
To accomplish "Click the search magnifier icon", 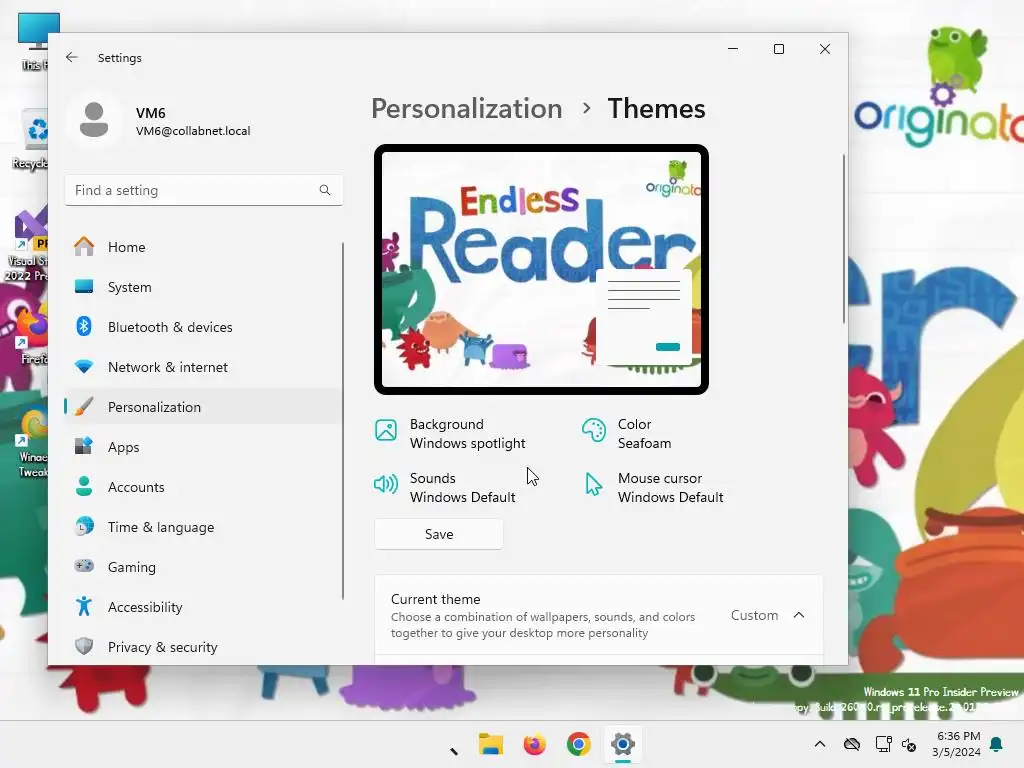I will (325, 190).
